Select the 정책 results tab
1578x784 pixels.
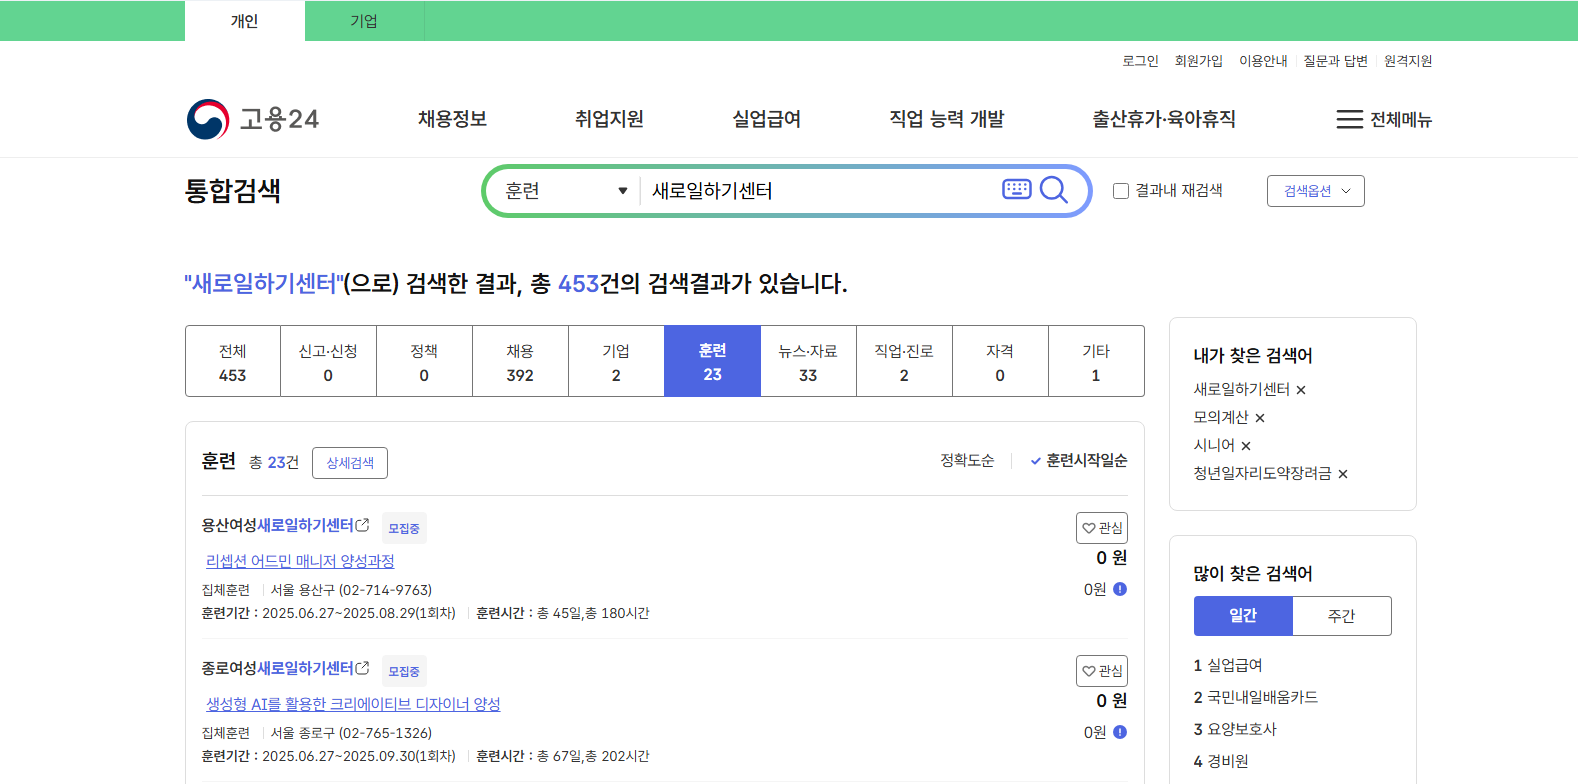point(424,362)
